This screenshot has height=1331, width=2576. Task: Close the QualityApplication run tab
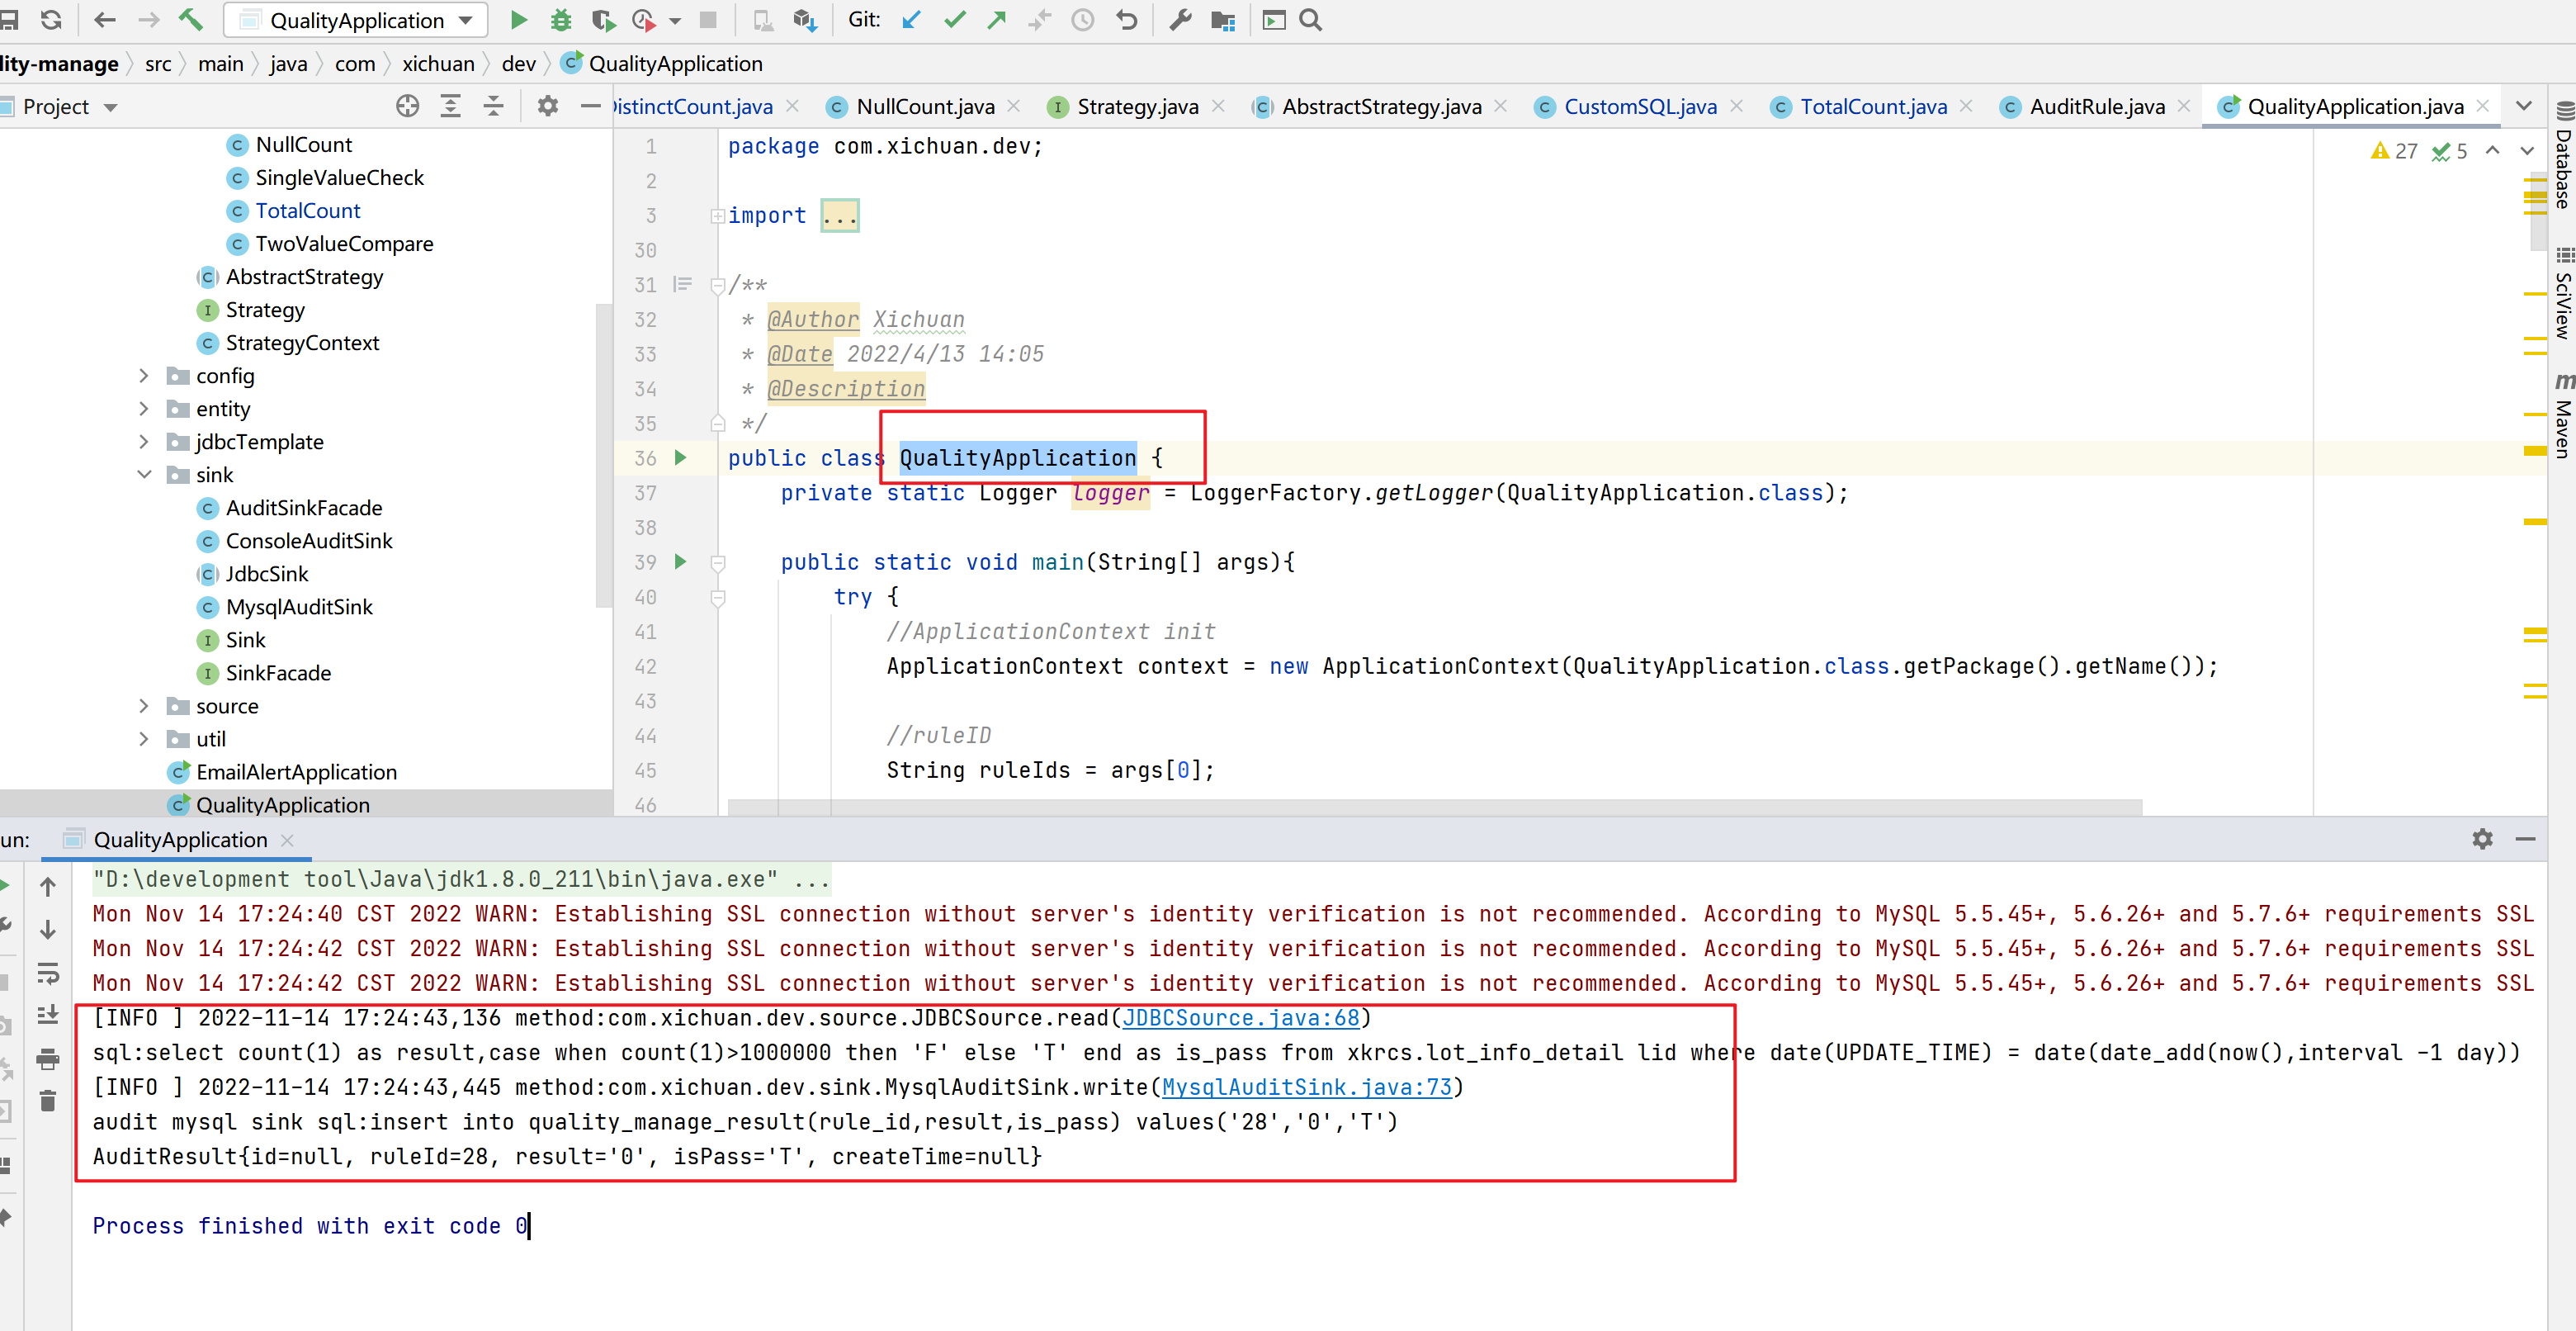288,840
